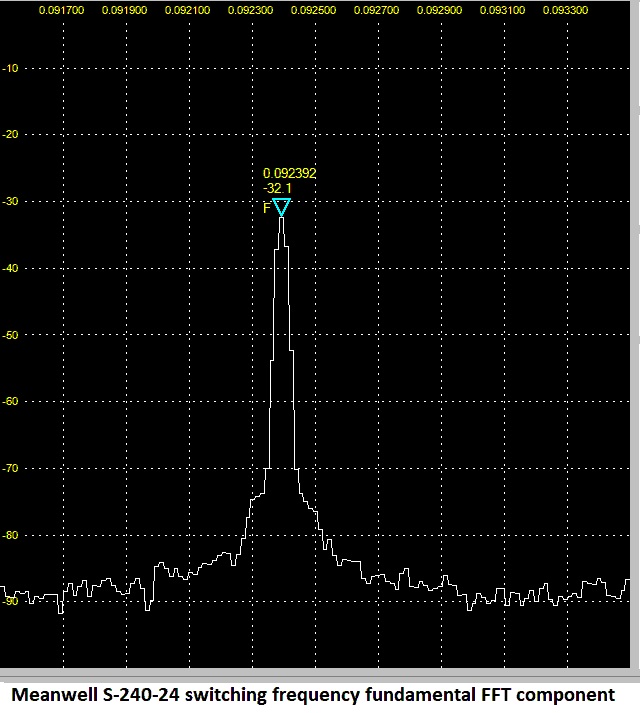Click frequency axis label 0.092900
Image resolution: width=640 pixels, height=713 pixels.
[x=439, y=10]
